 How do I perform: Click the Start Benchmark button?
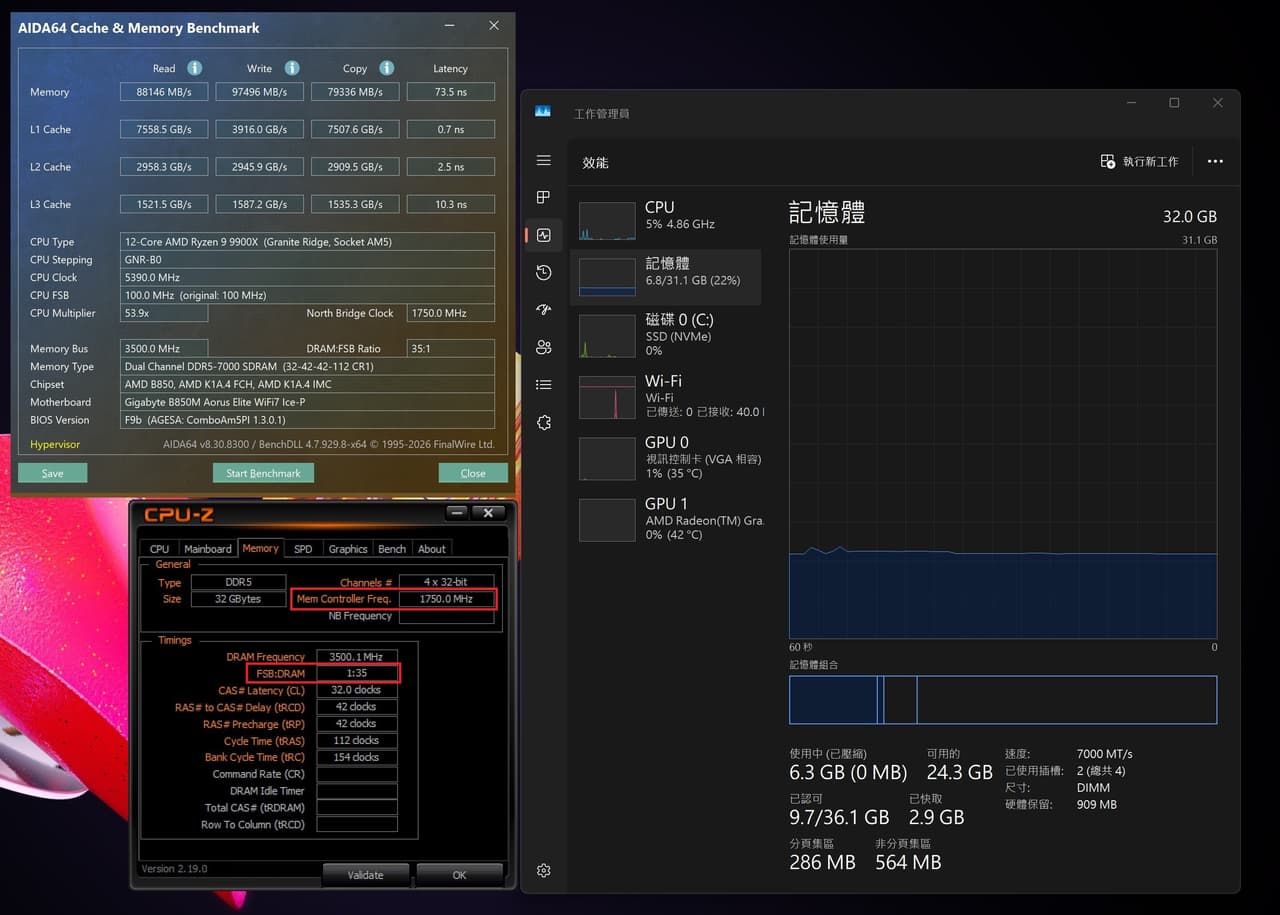click(263, 473)
